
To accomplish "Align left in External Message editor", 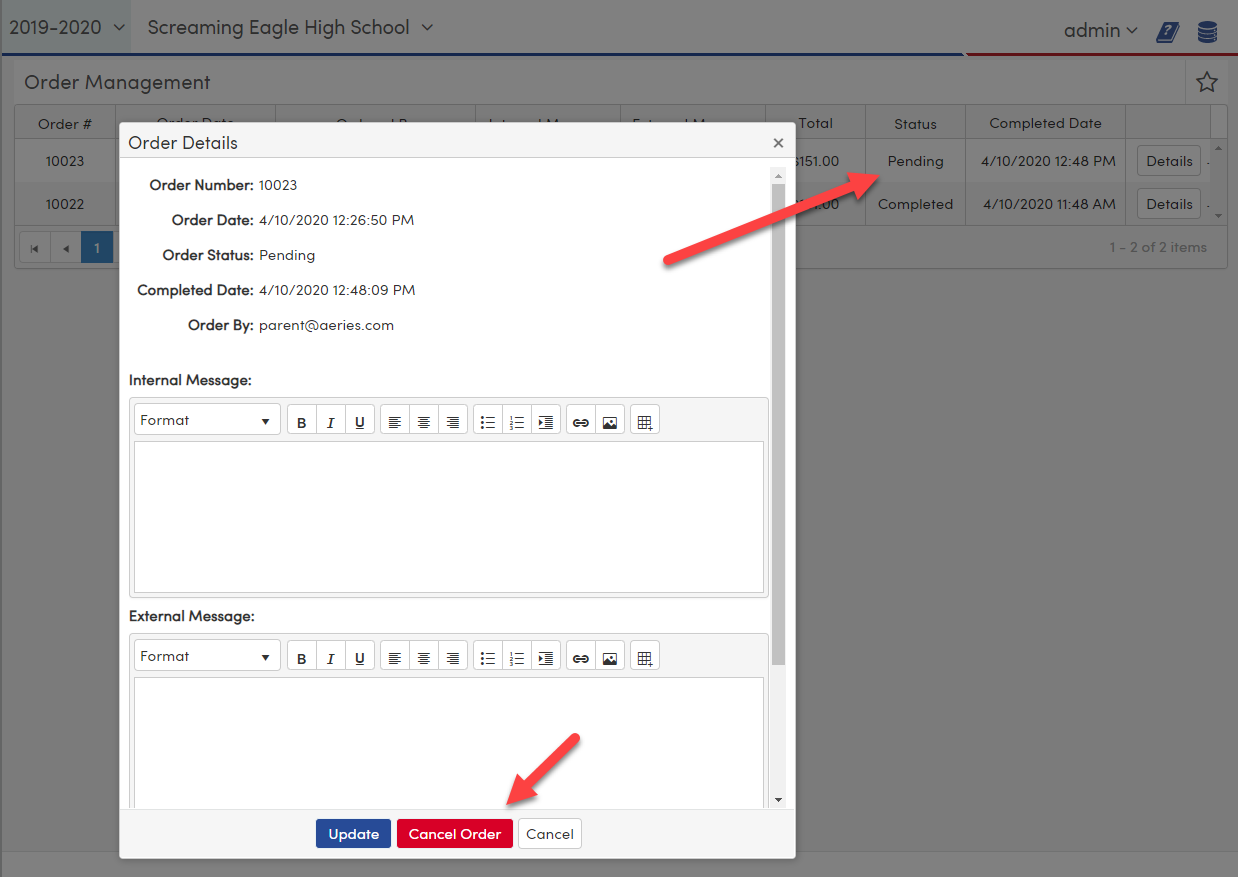I will pyautogui.click(x=395, y=658).
